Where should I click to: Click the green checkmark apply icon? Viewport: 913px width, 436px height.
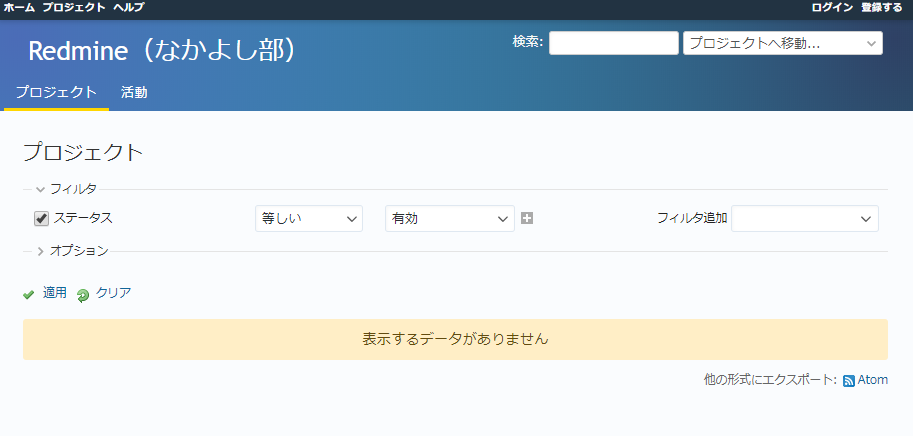tap(29, 295)
